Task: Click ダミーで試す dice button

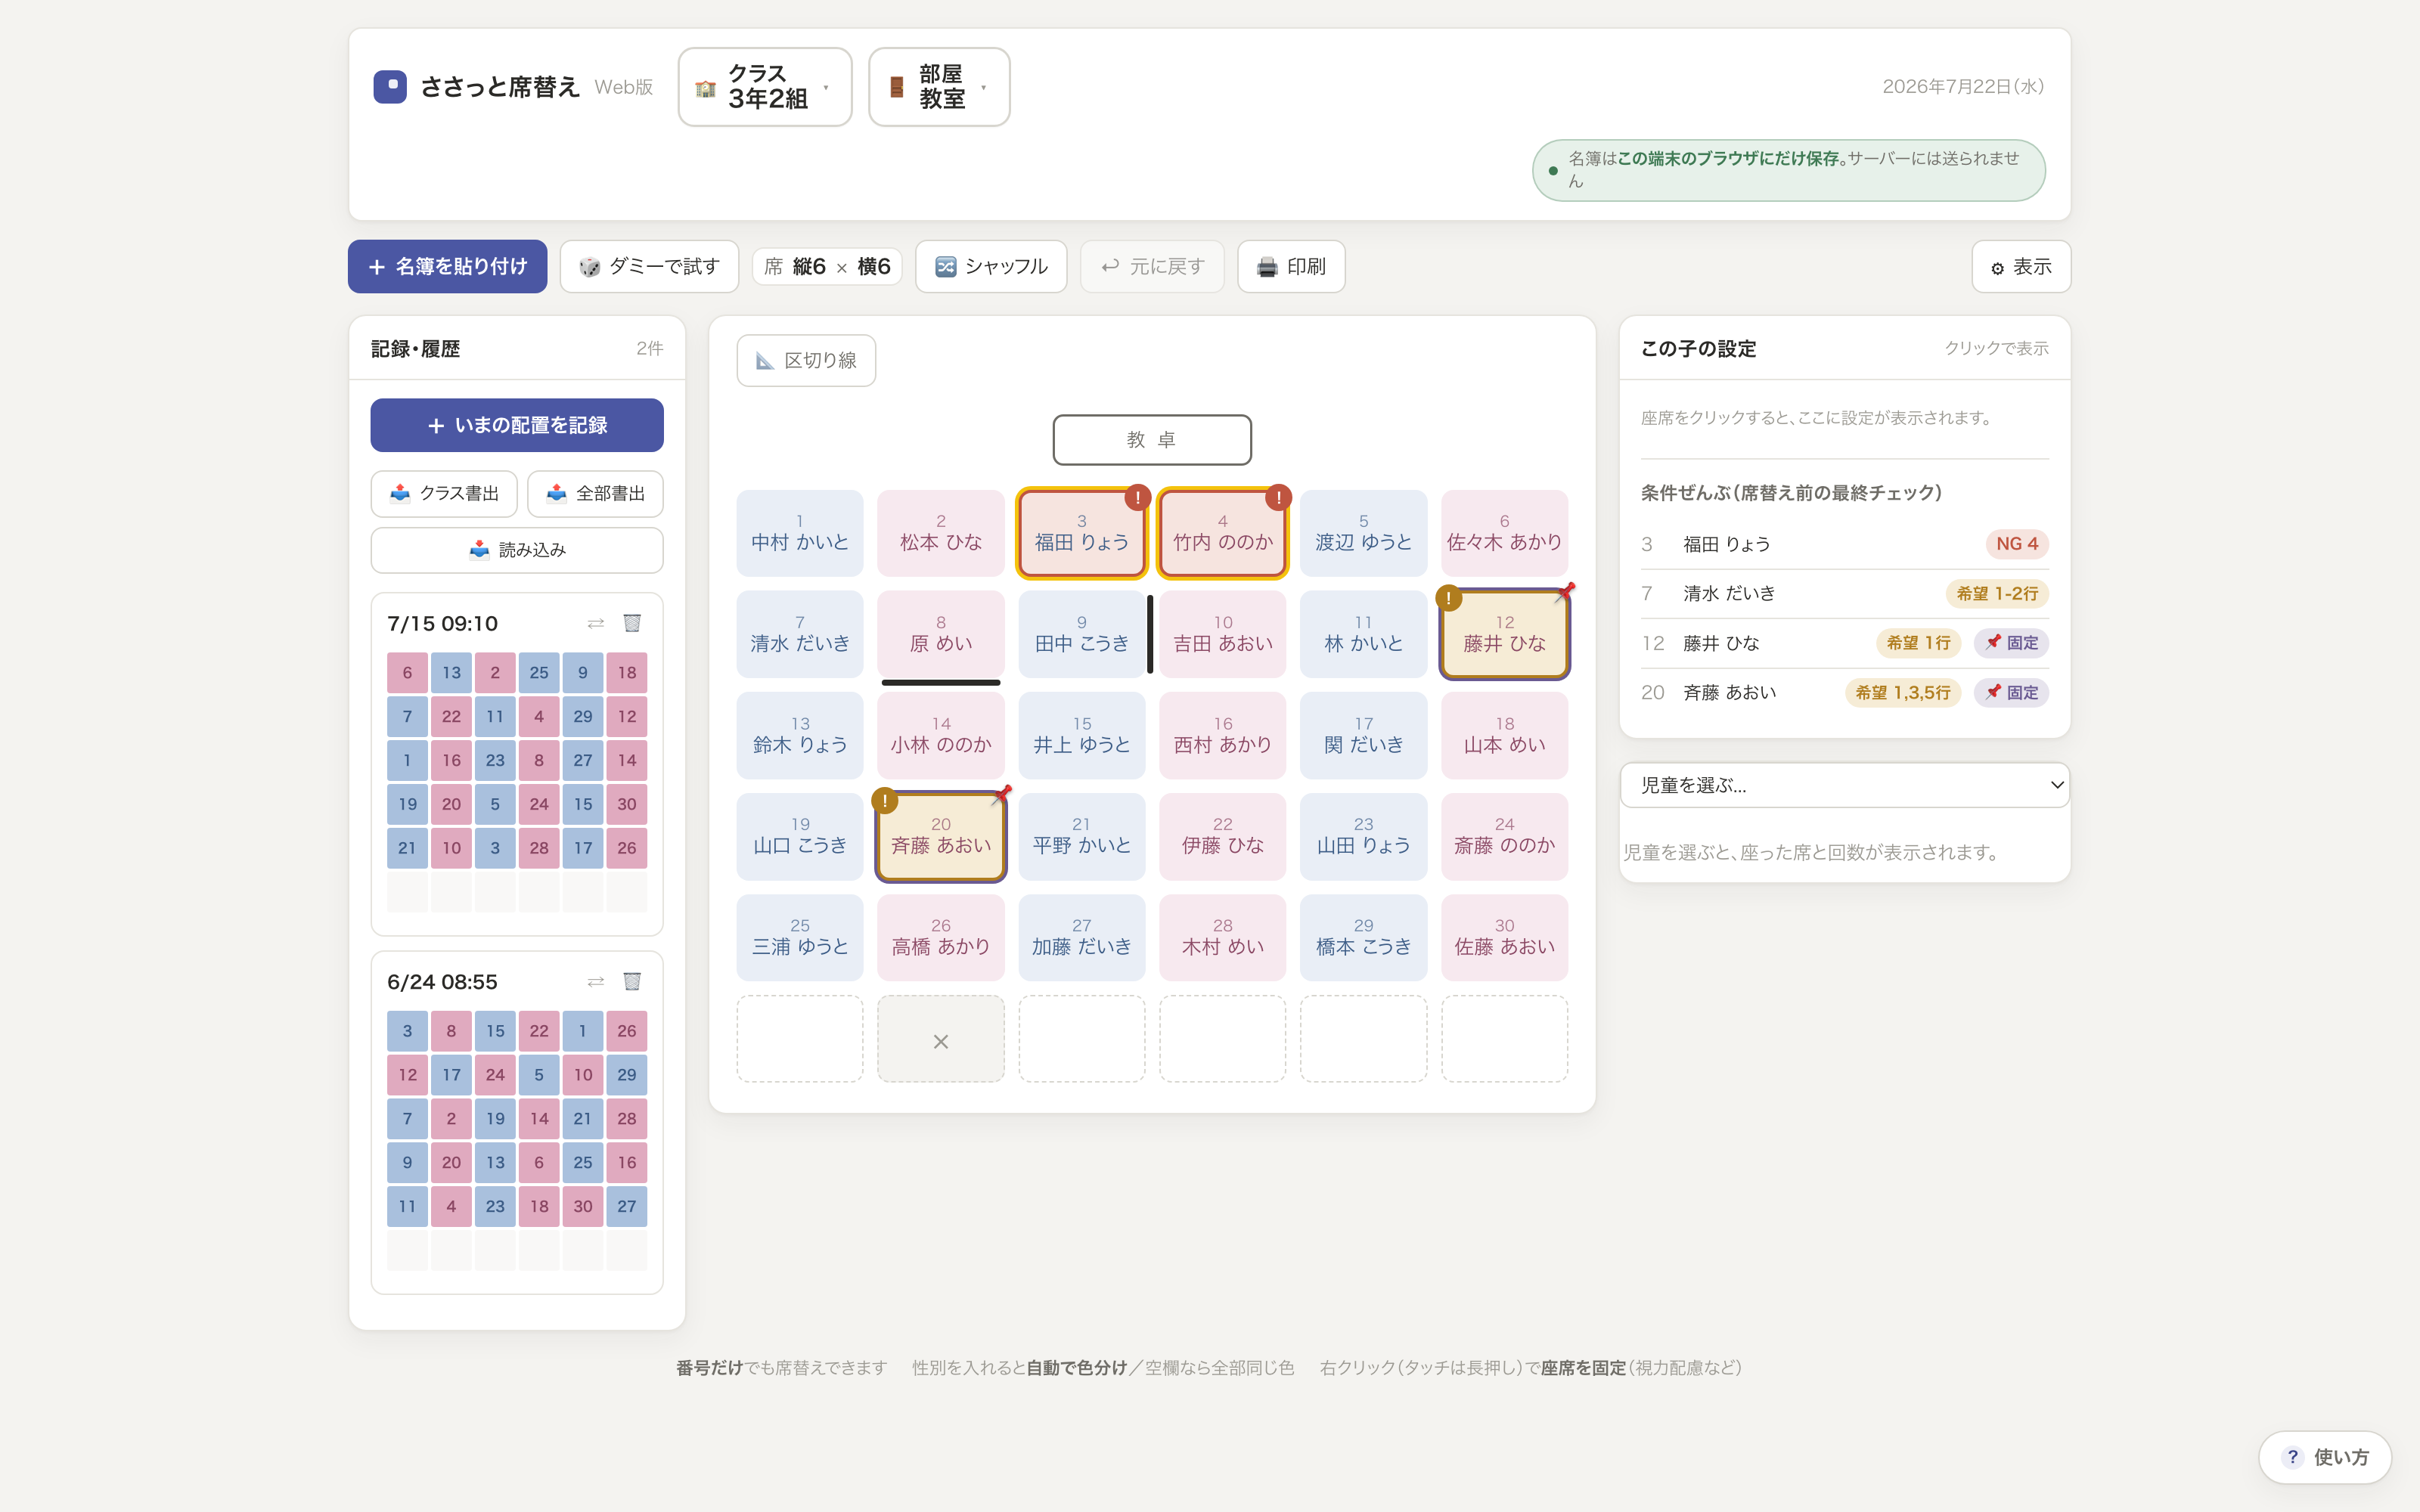Action: click(x=649, y=267)
